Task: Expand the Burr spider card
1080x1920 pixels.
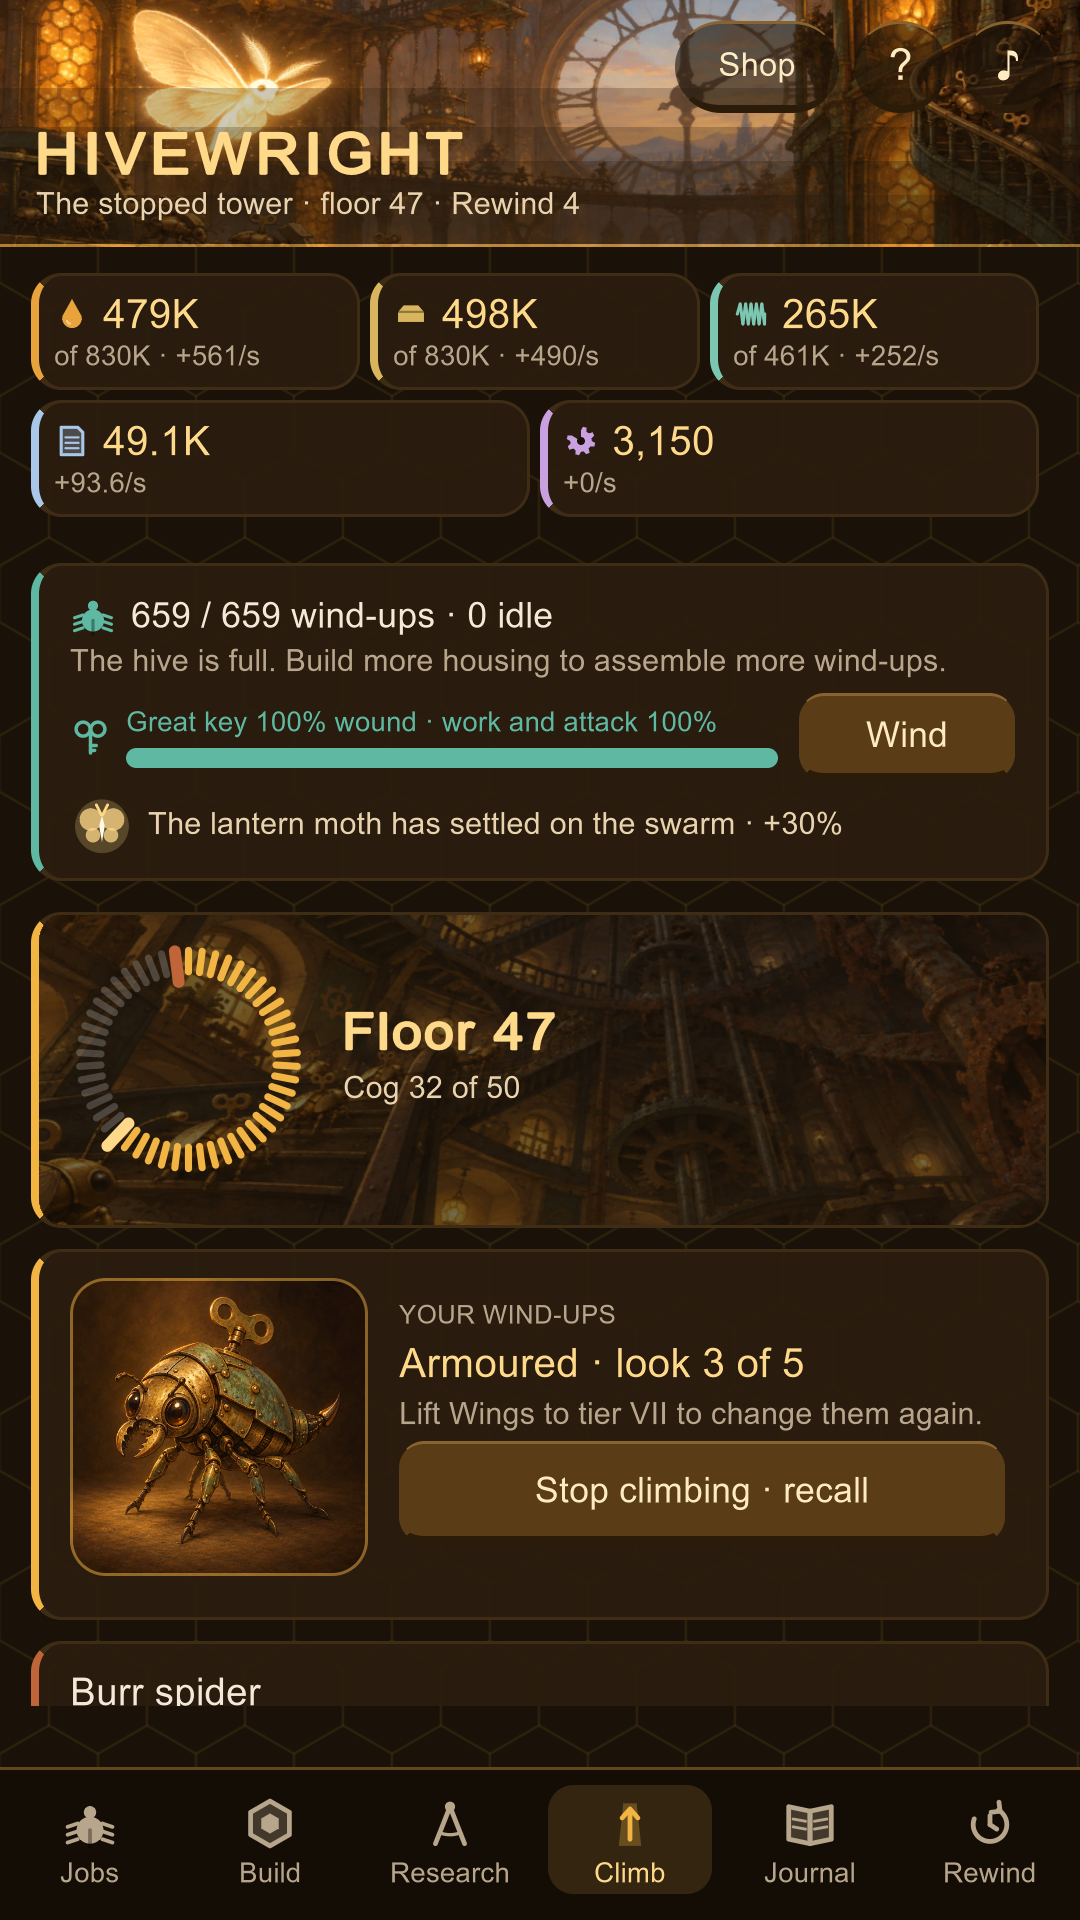Action: [540, 1675]
